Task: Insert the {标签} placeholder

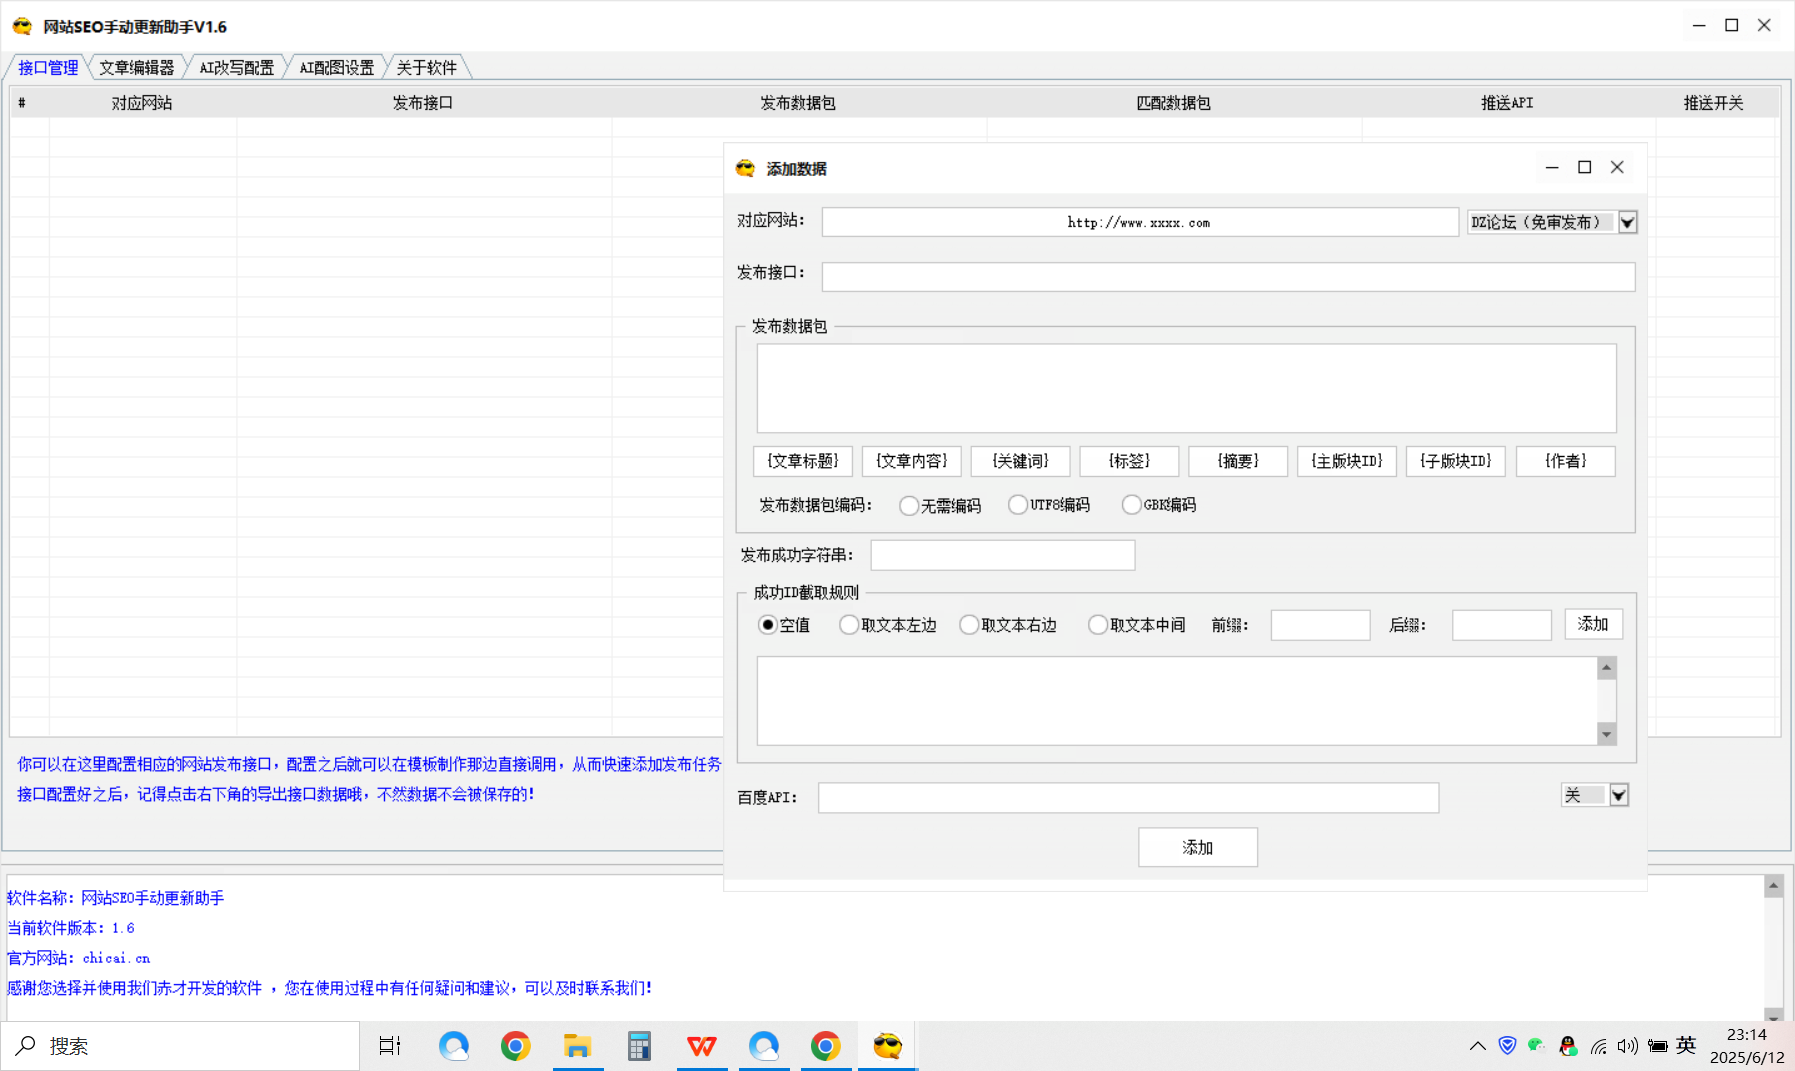Action: pyautogui.click(x=1130, y=461)
